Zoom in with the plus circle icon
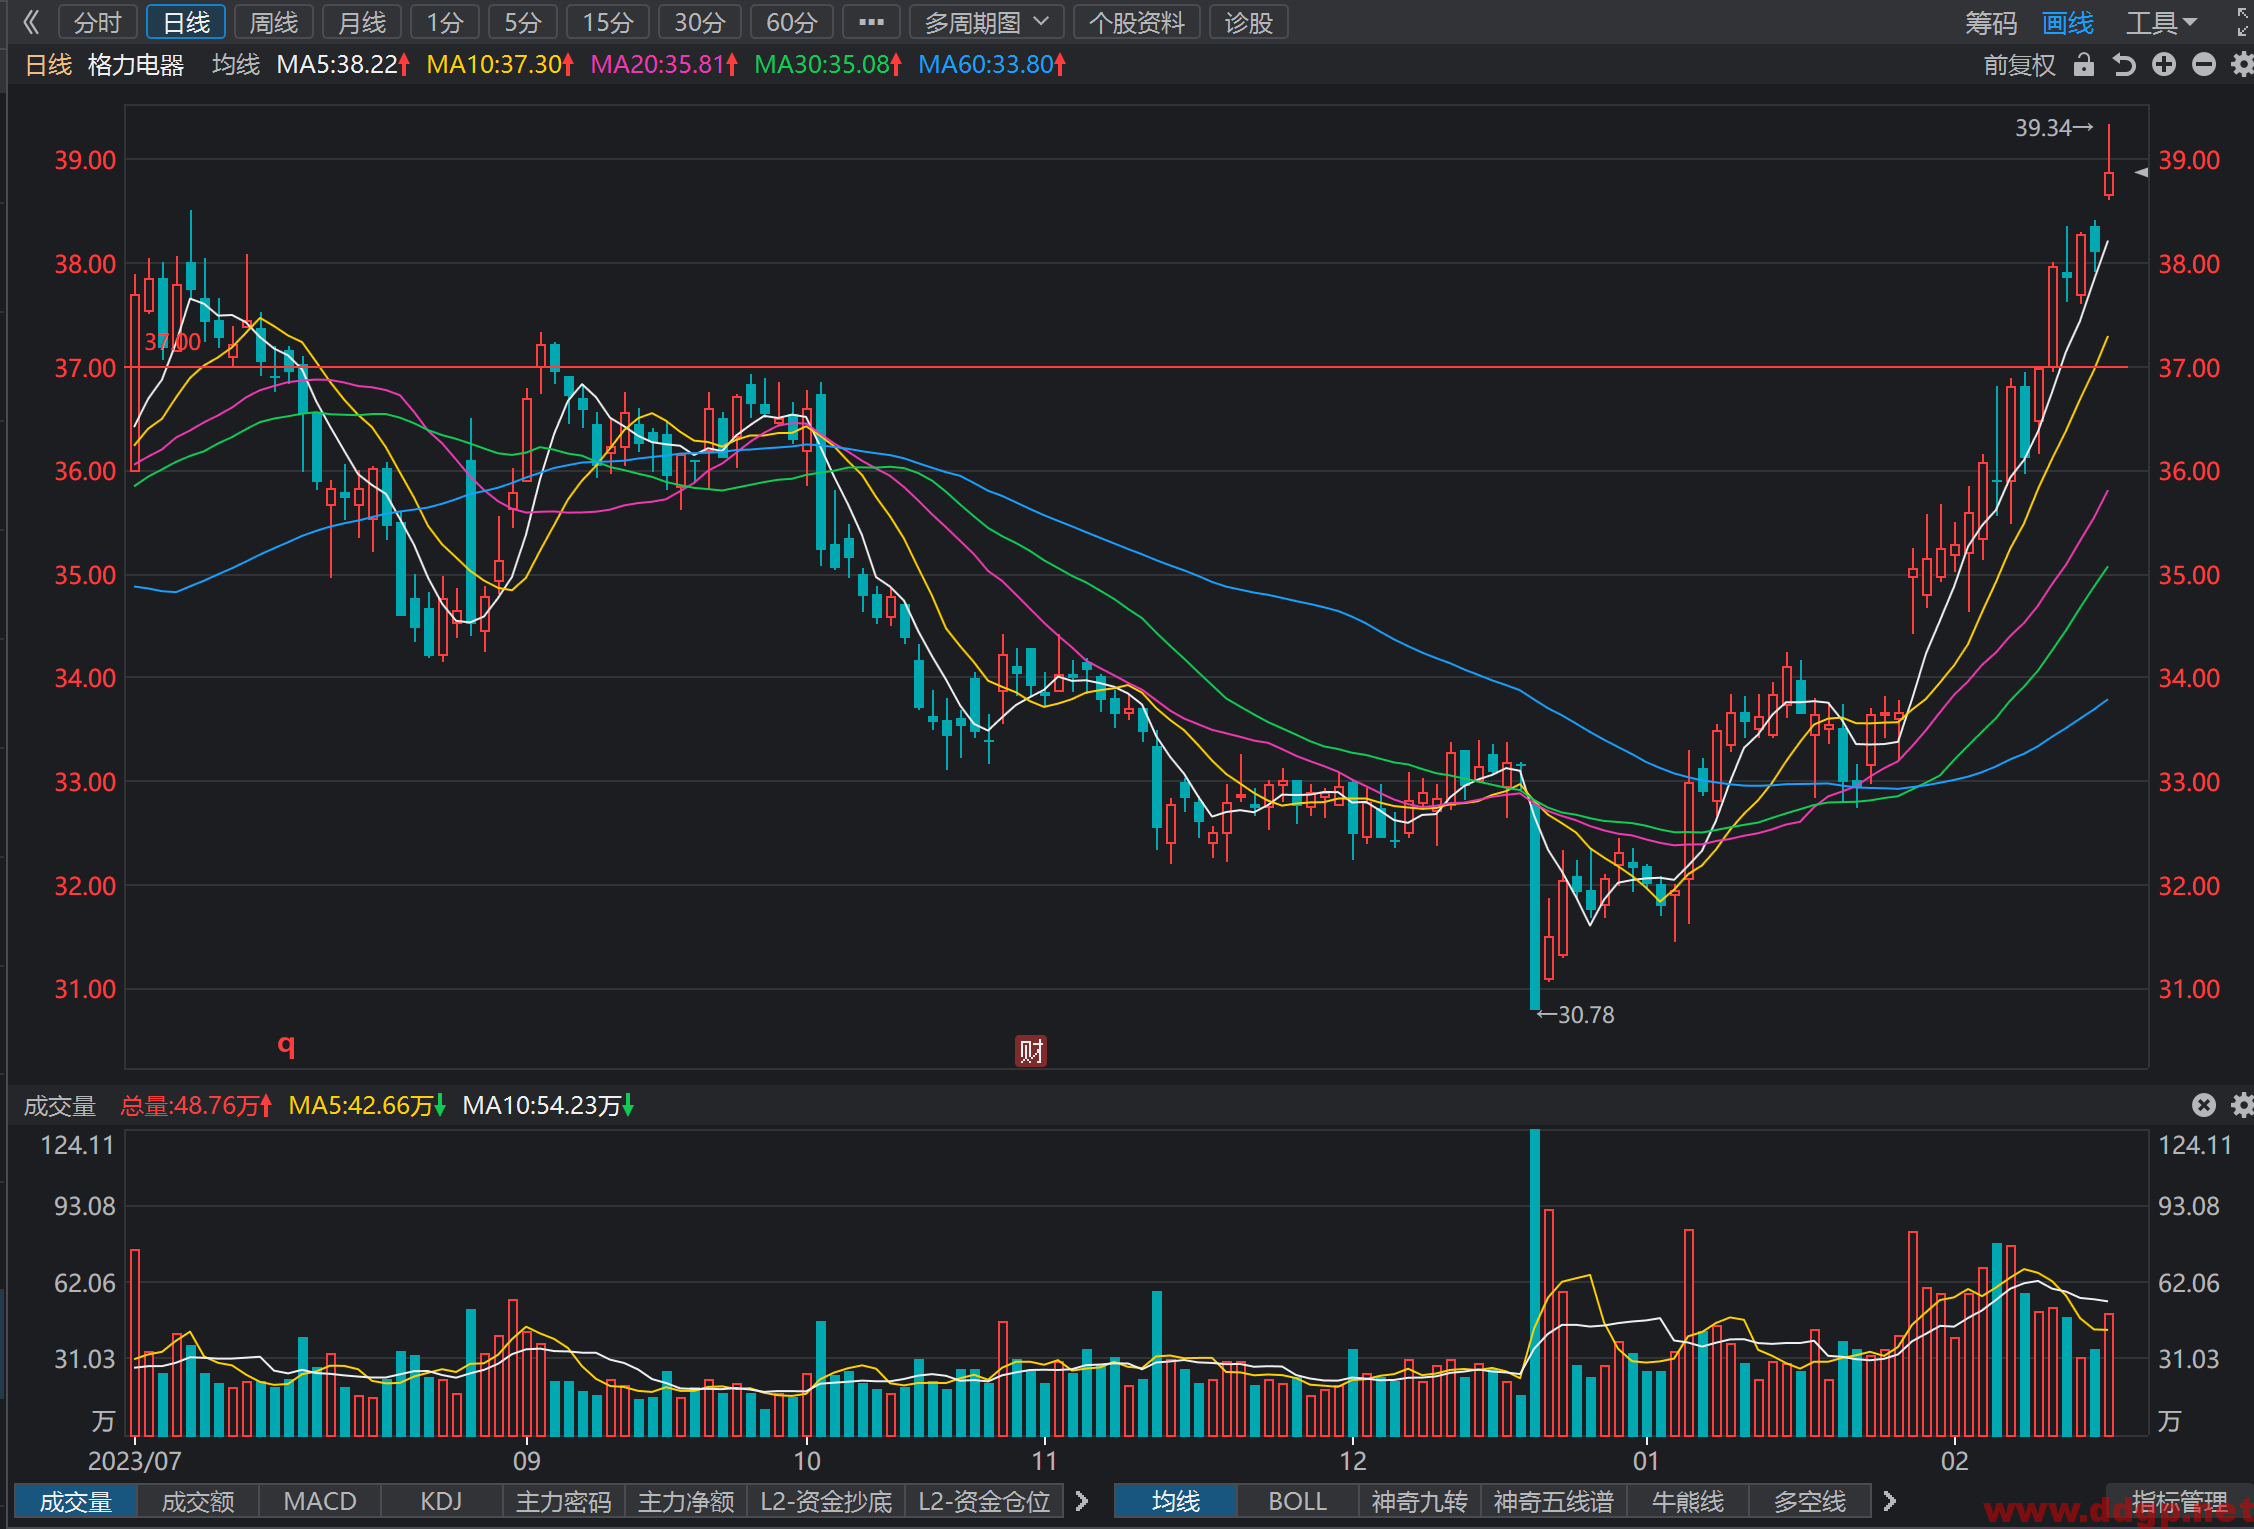The height and width of the screenshot is (1529, 2254). (2164, 65)
